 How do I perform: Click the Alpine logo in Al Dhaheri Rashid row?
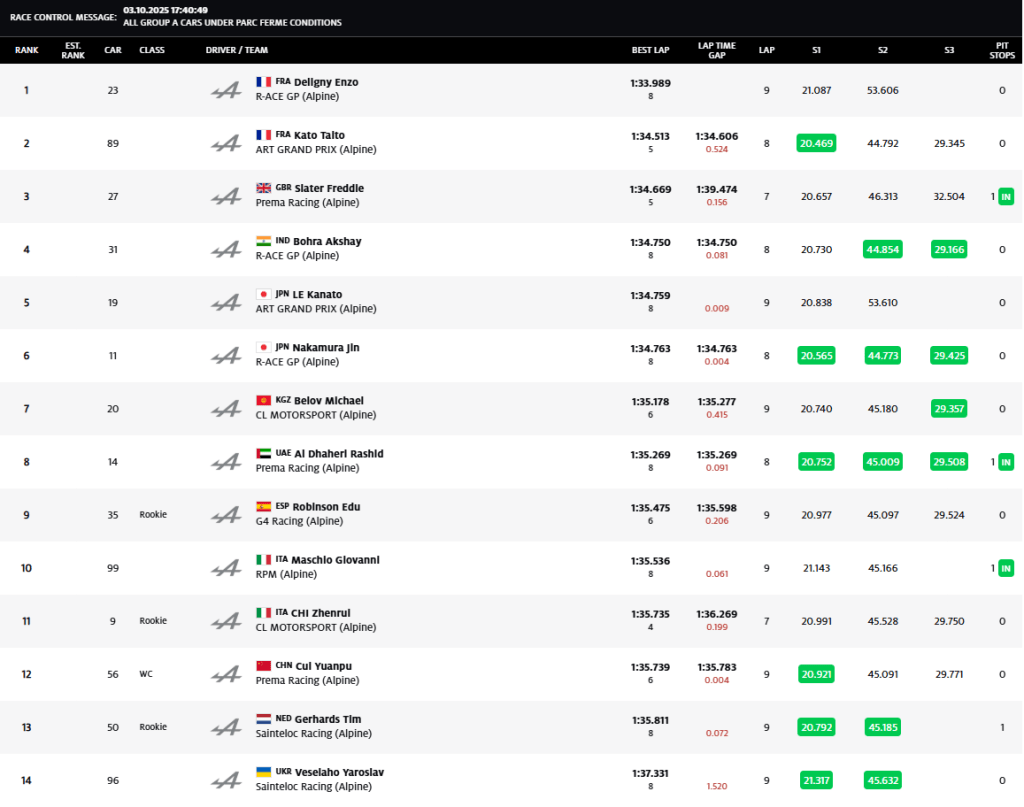226,462
